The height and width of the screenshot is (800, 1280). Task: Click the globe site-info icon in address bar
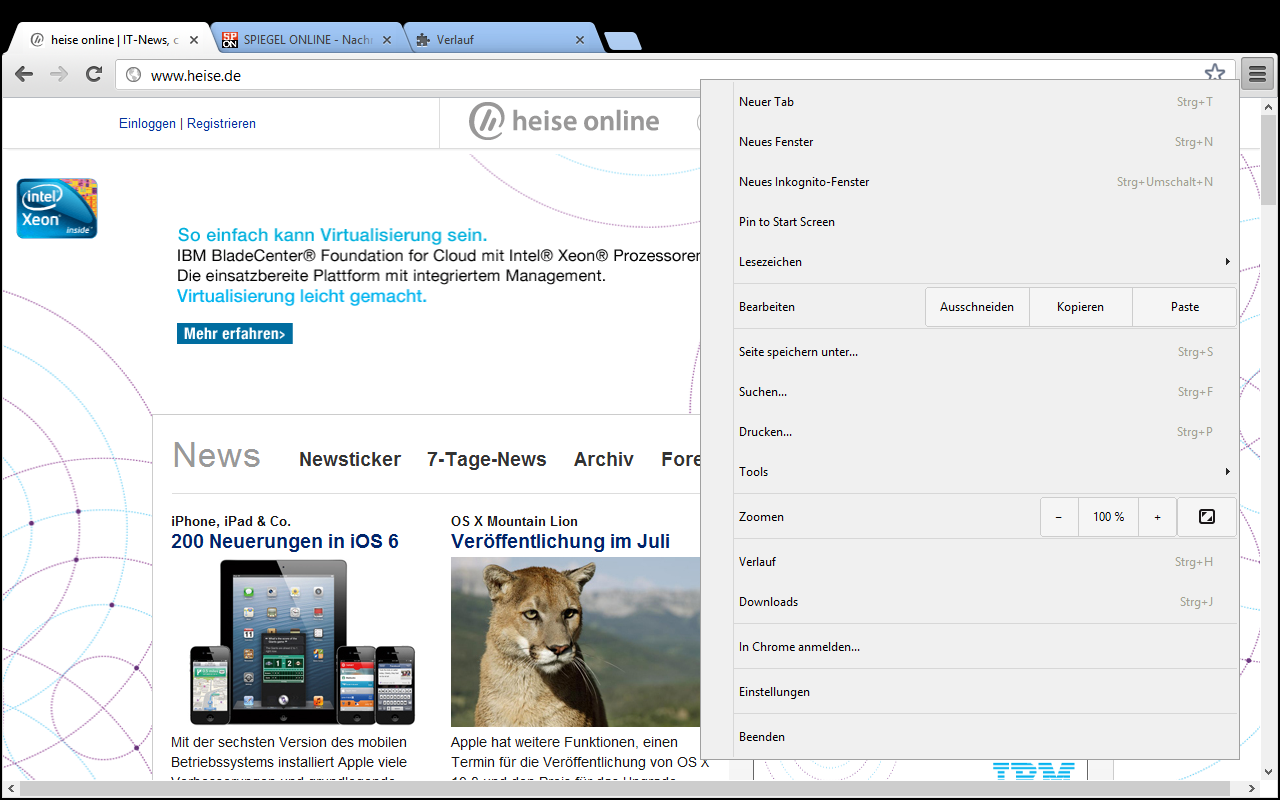pyautogui.click(x=133, y=75)
